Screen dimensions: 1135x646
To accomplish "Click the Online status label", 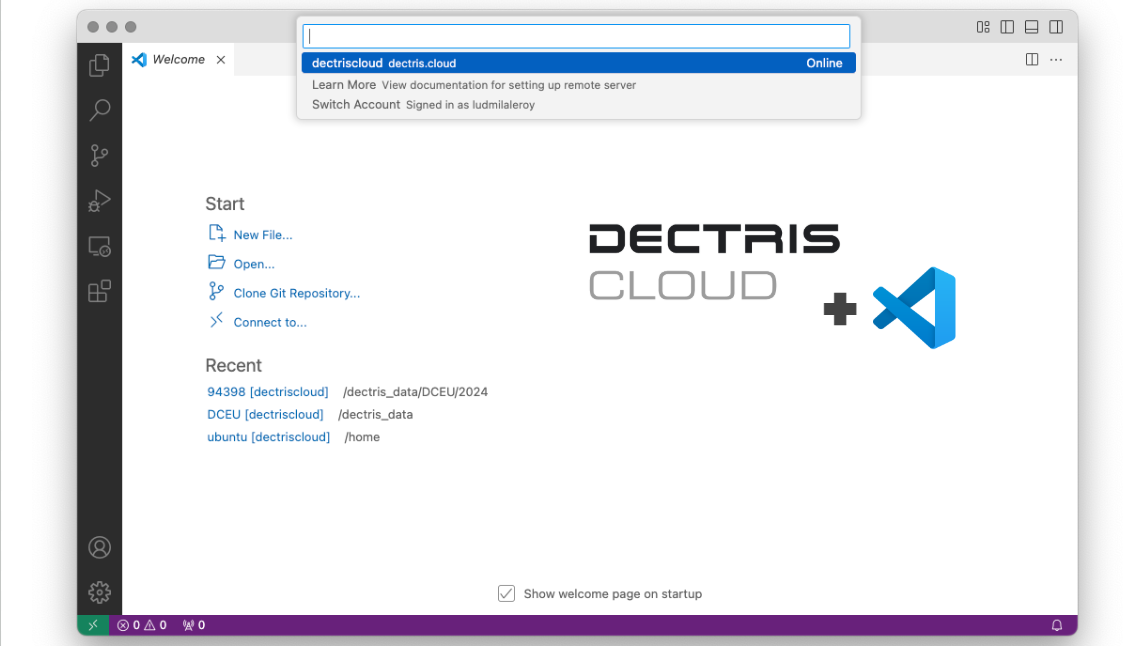I will (x=824, y=63).
